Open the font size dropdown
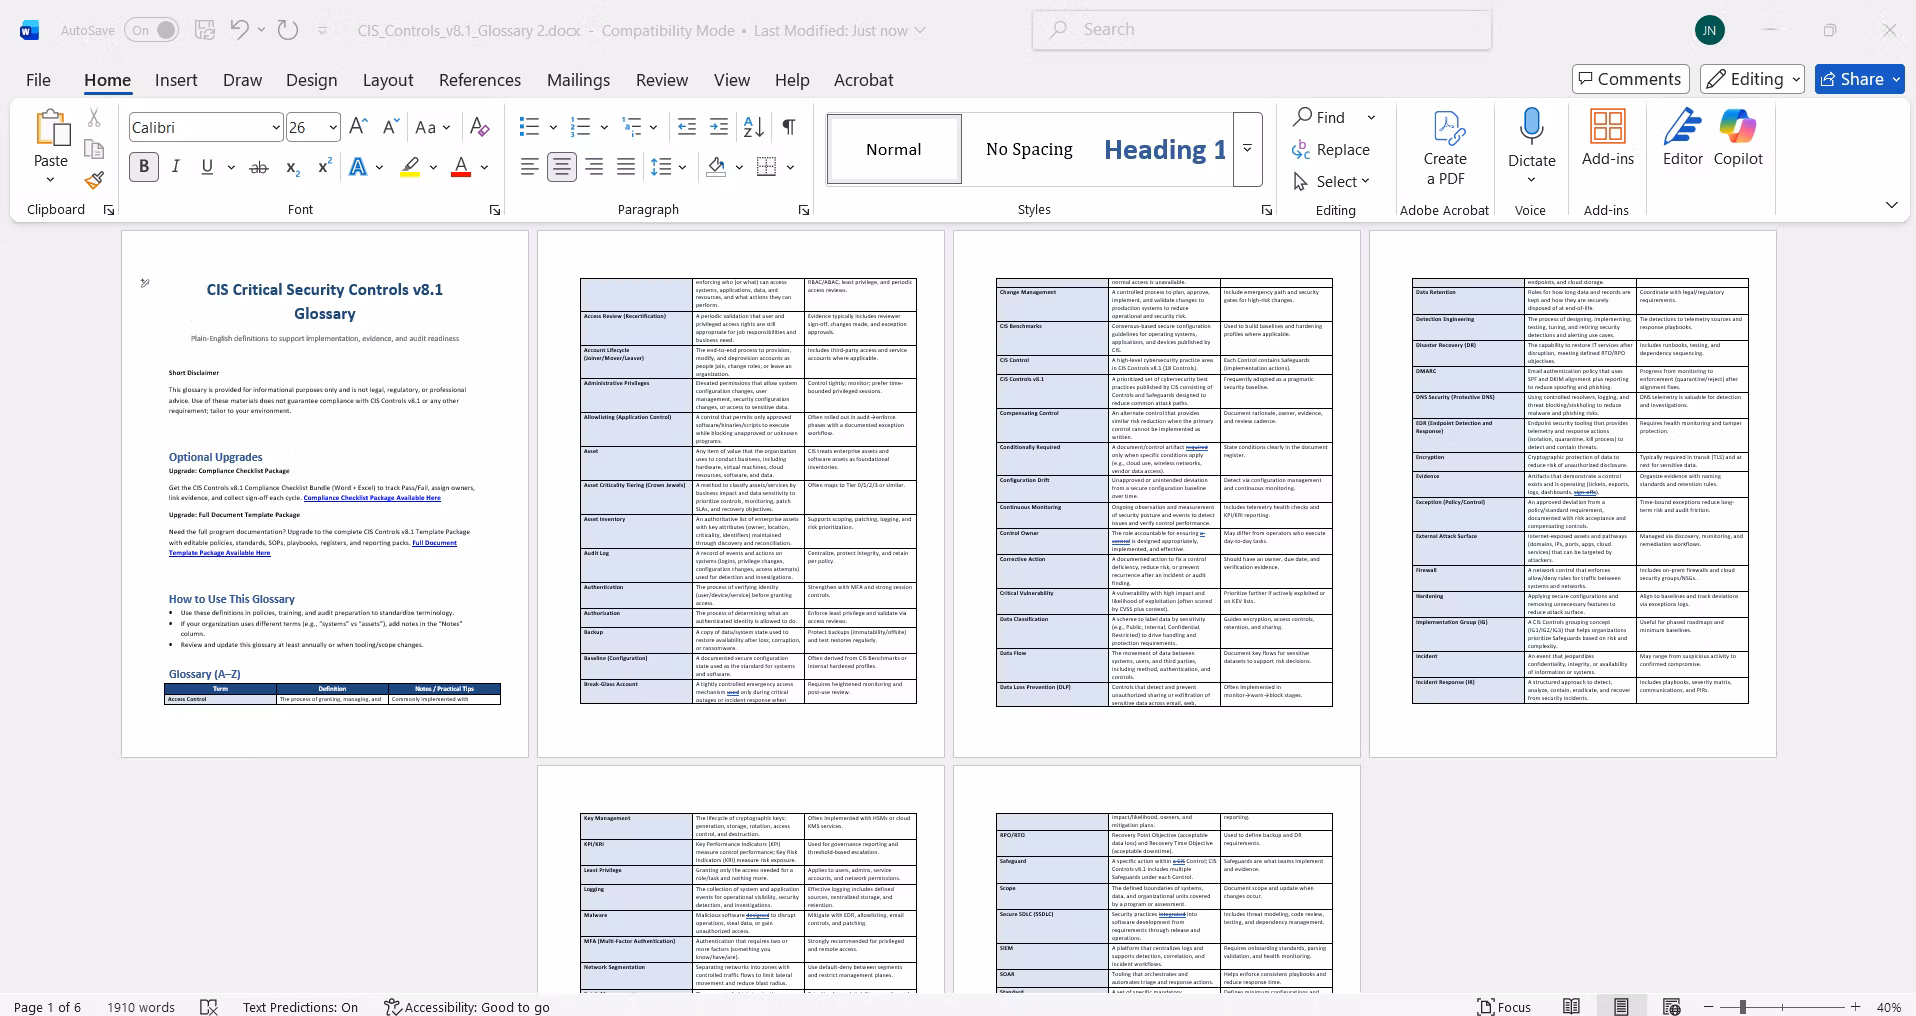 [333, 128]
